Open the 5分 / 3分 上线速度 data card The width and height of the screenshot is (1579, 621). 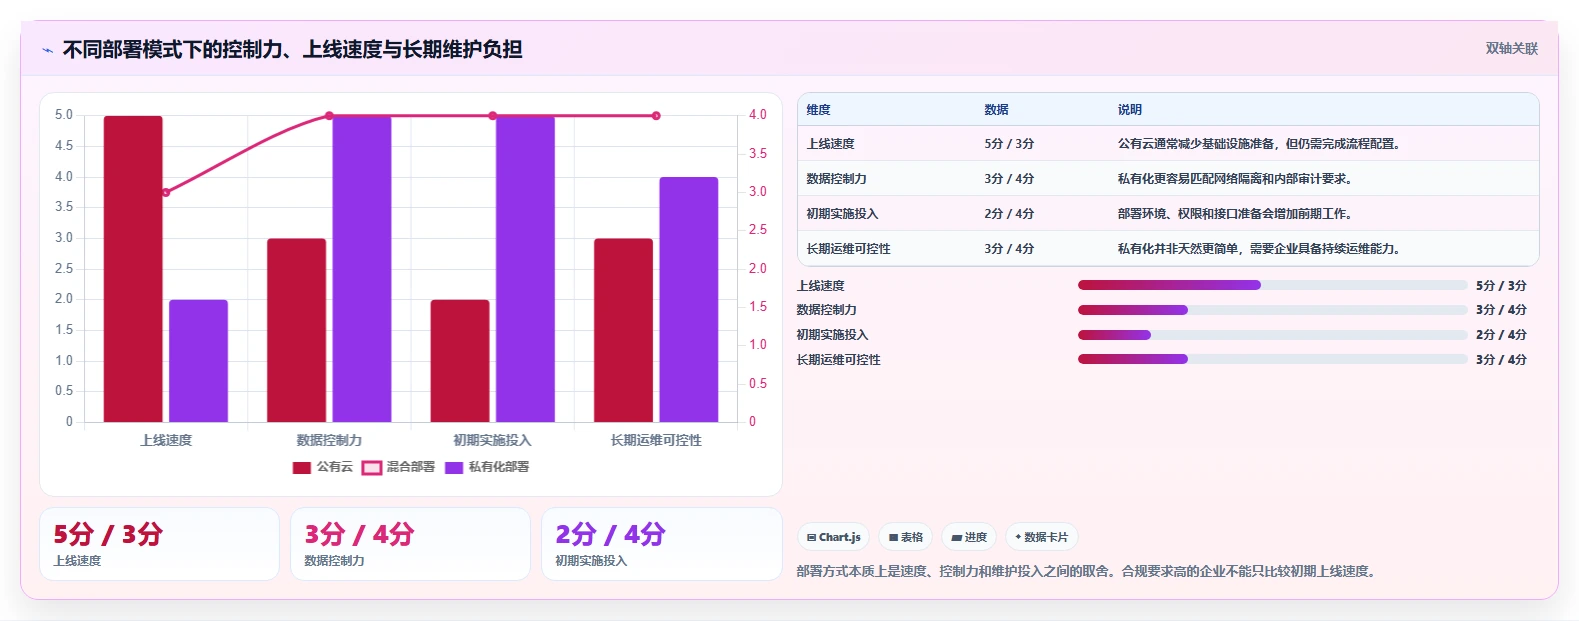click(x=159, y=544)
